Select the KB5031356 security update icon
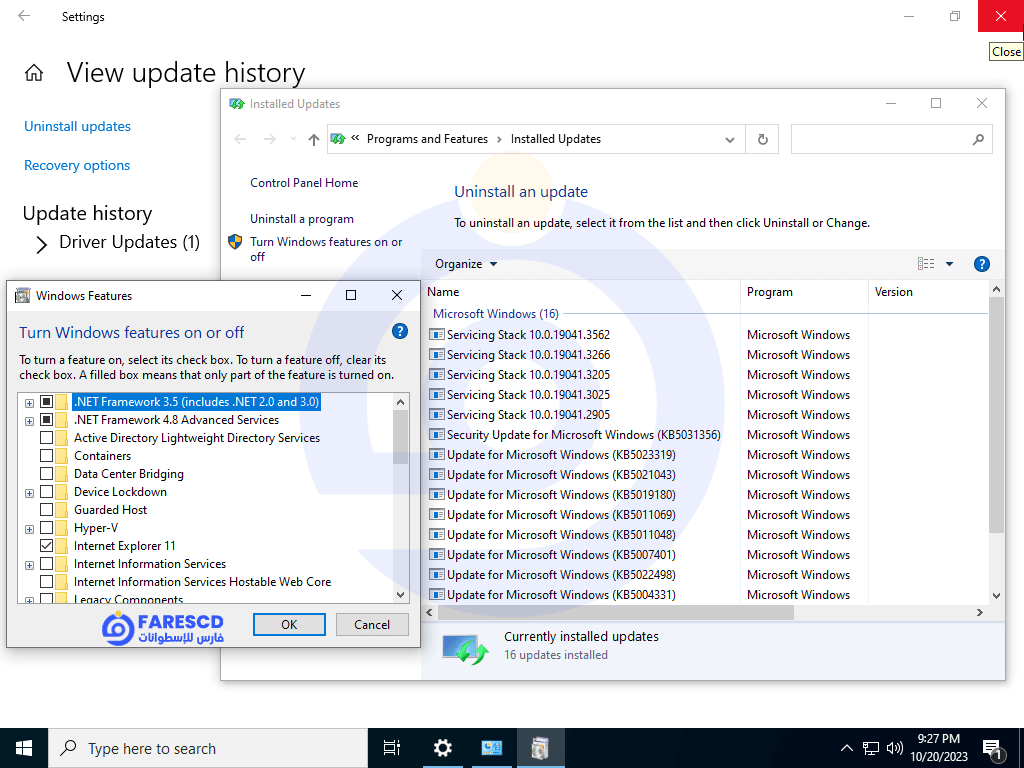The height and width of the screenshot is (768, 1024). [x=436, y=434]
